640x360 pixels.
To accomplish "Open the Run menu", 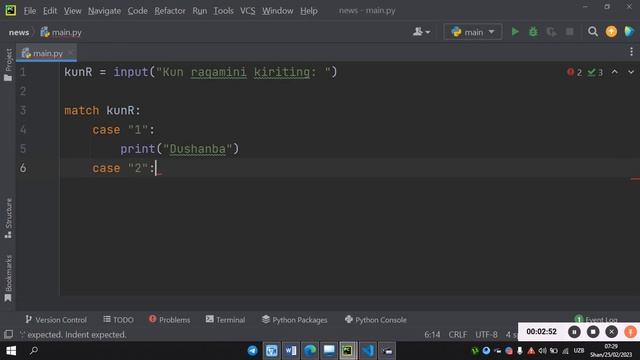I will pyautogui.click(x=200, y=11).
